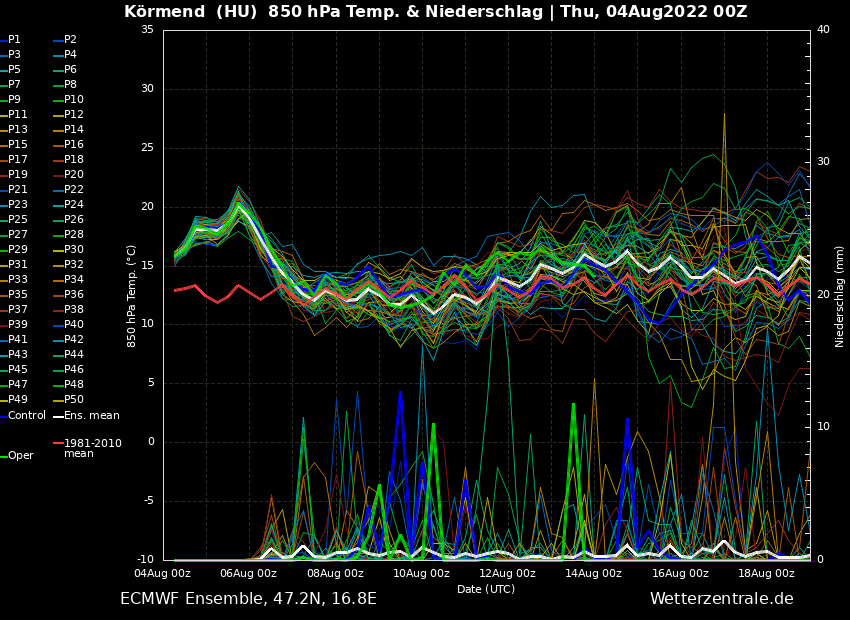Click the 35 value on temperature axis
Image resolution: width=850 pixels, height=620 pixels.
point(147,30)
